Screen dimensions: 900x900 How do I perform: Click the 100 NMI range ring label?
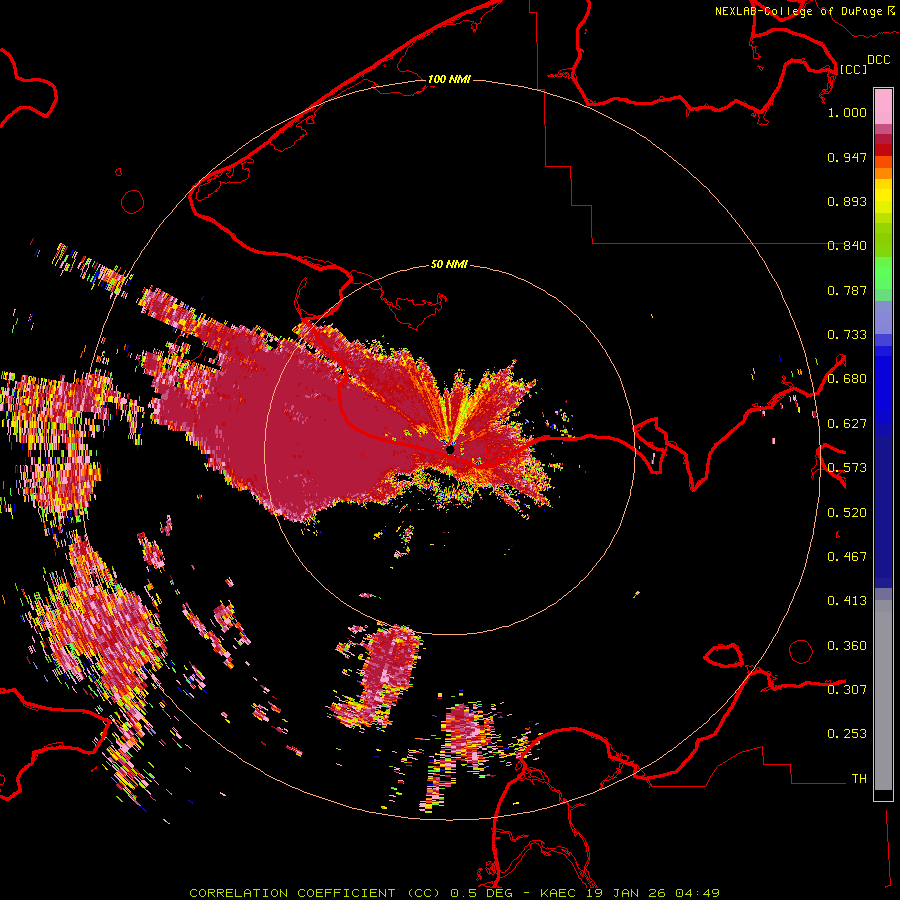coord(449,79)
